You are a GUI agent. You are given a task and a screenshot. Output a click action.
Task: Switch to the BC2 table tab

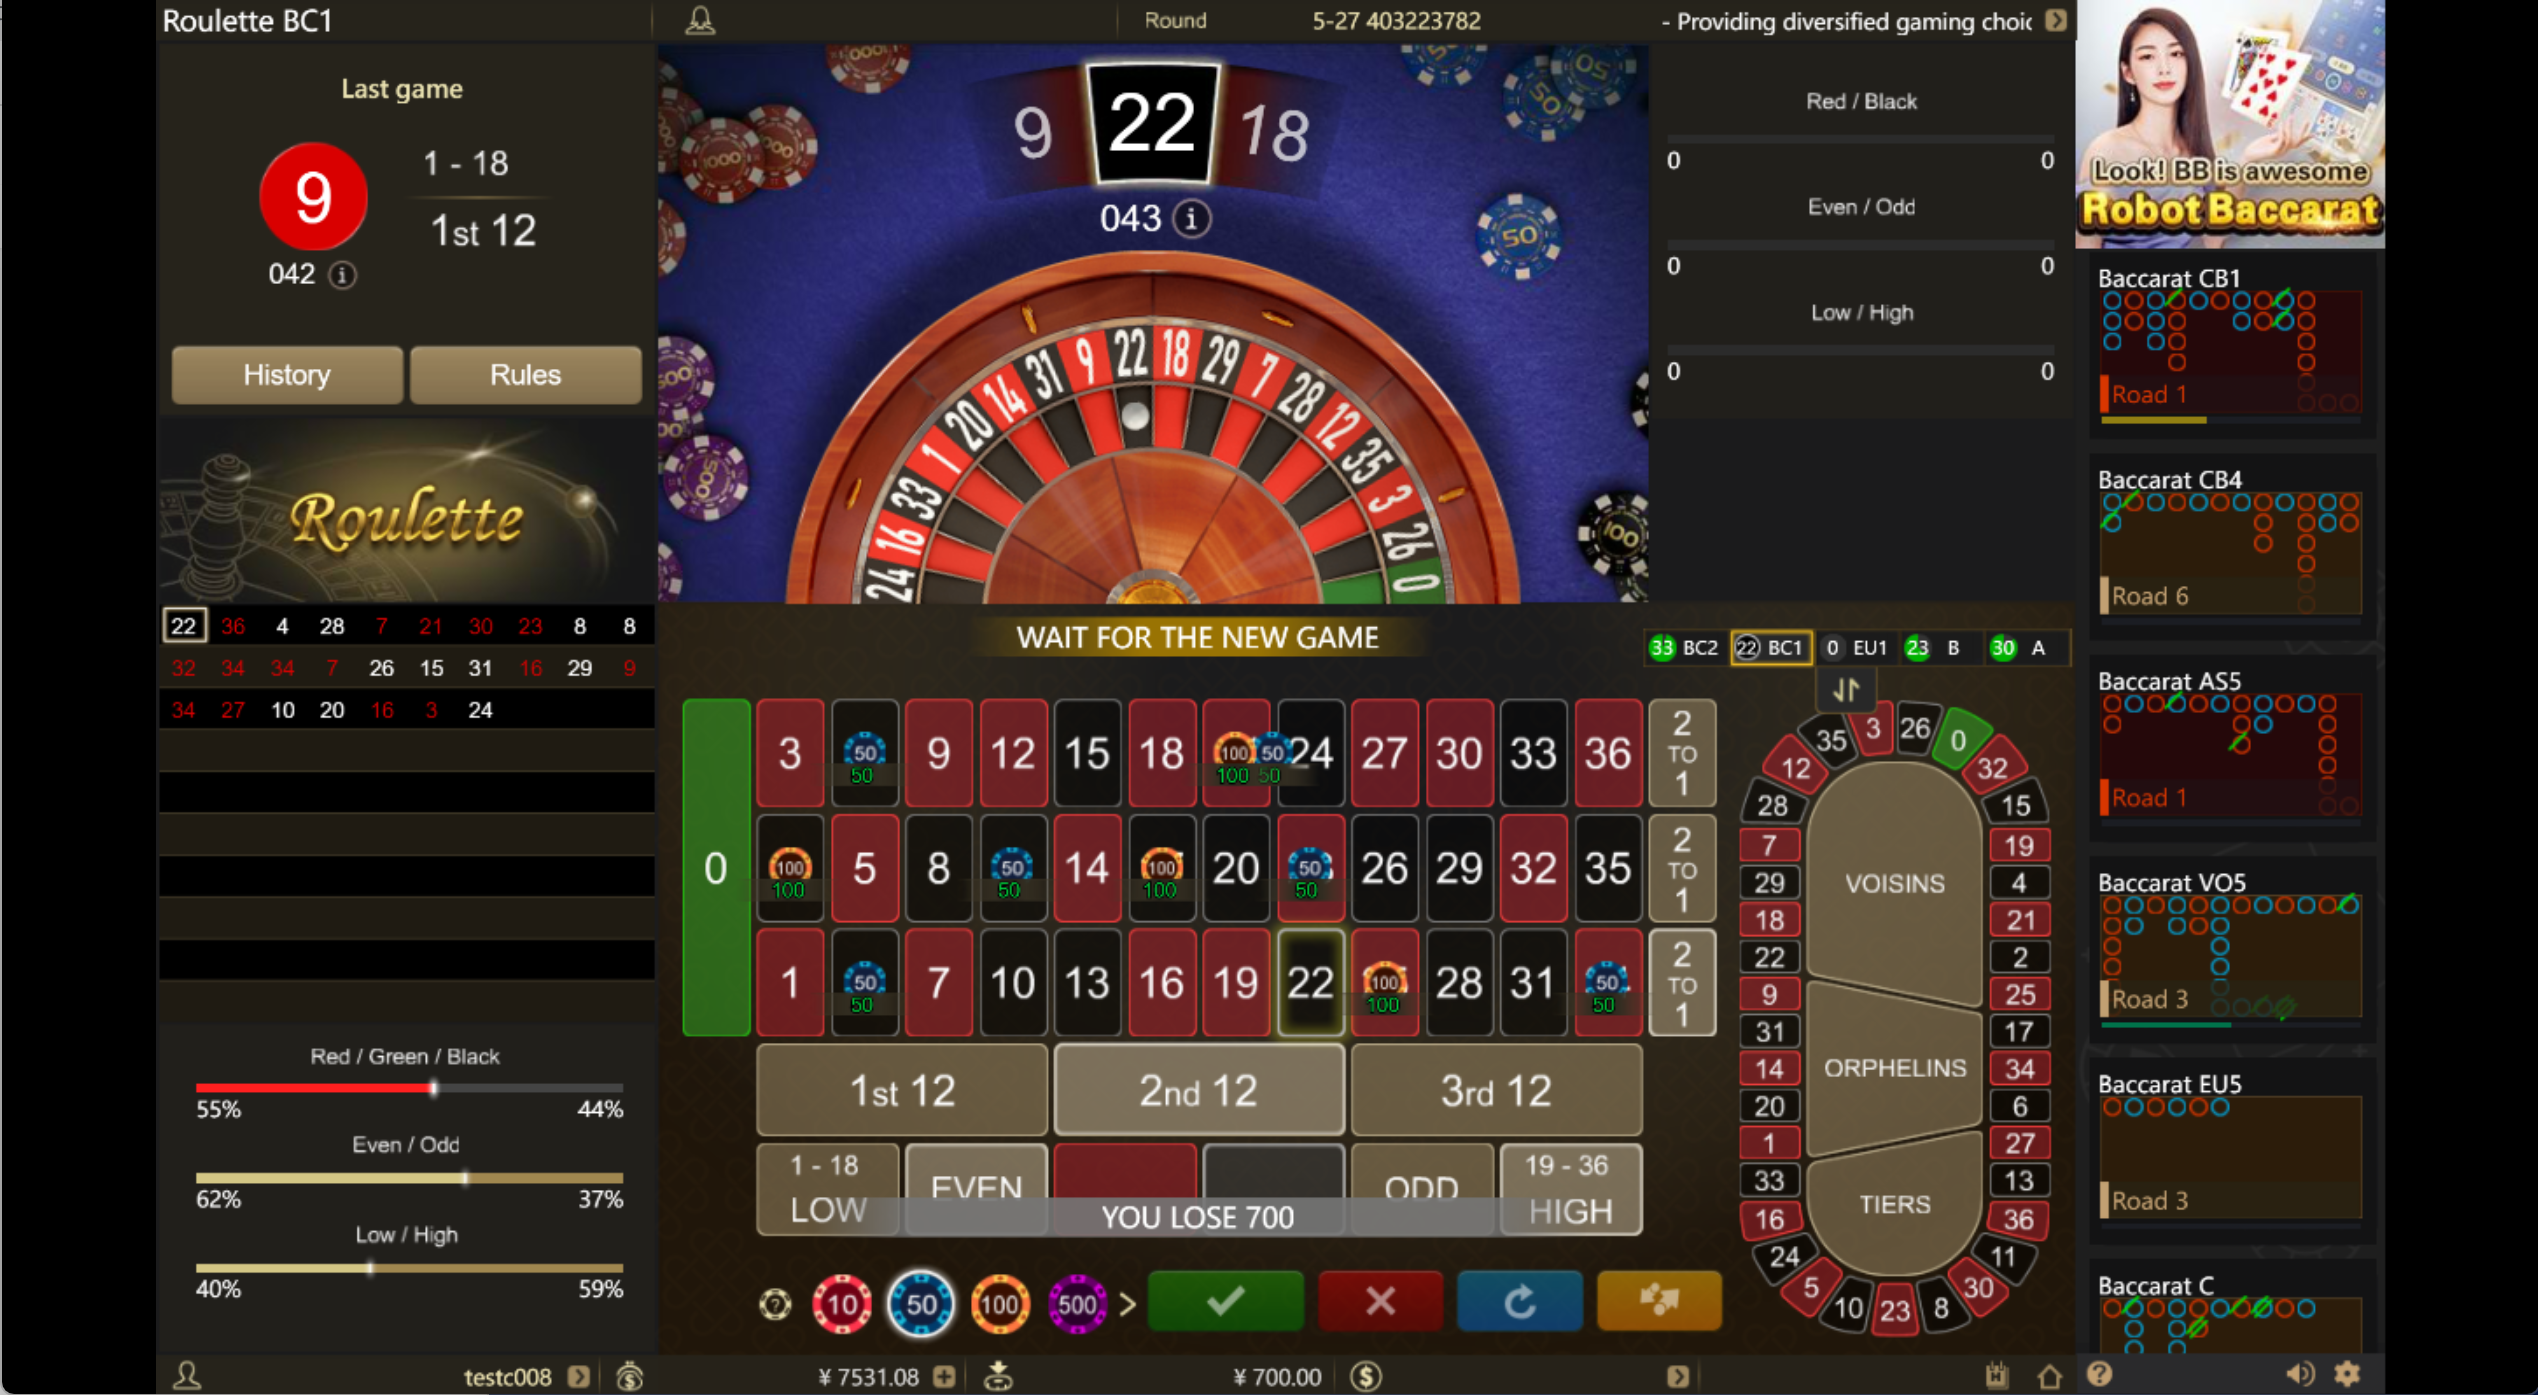pyautogui.click(x=1683, y=648)
